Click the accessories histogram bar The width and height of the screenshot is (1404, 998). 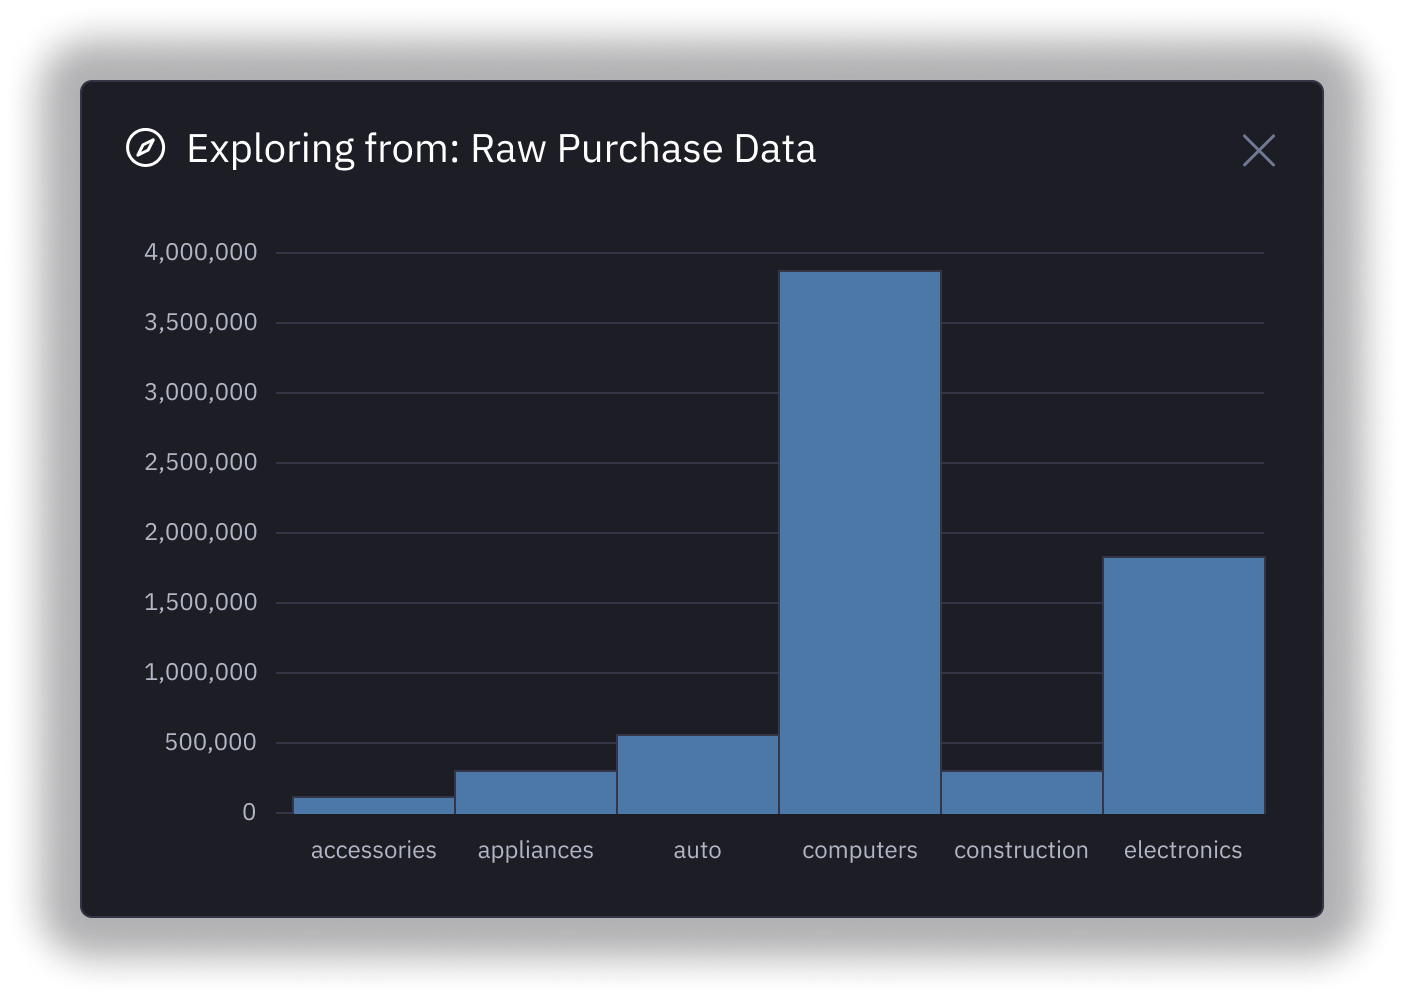pos(374,805)
